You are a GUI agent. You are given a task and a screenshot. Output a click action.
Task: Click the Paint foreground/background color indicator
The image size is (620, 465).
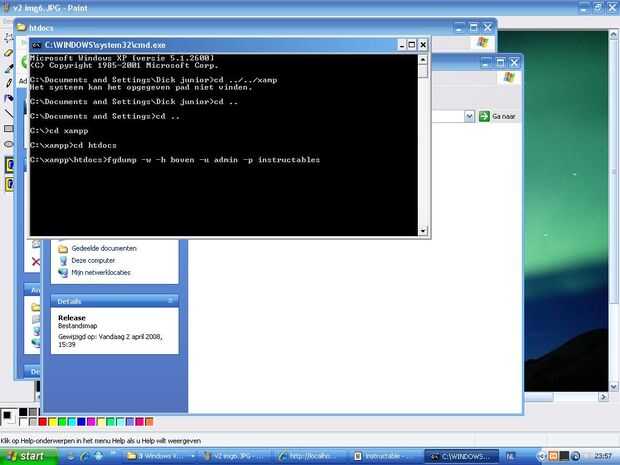click(x=8, y=417)
